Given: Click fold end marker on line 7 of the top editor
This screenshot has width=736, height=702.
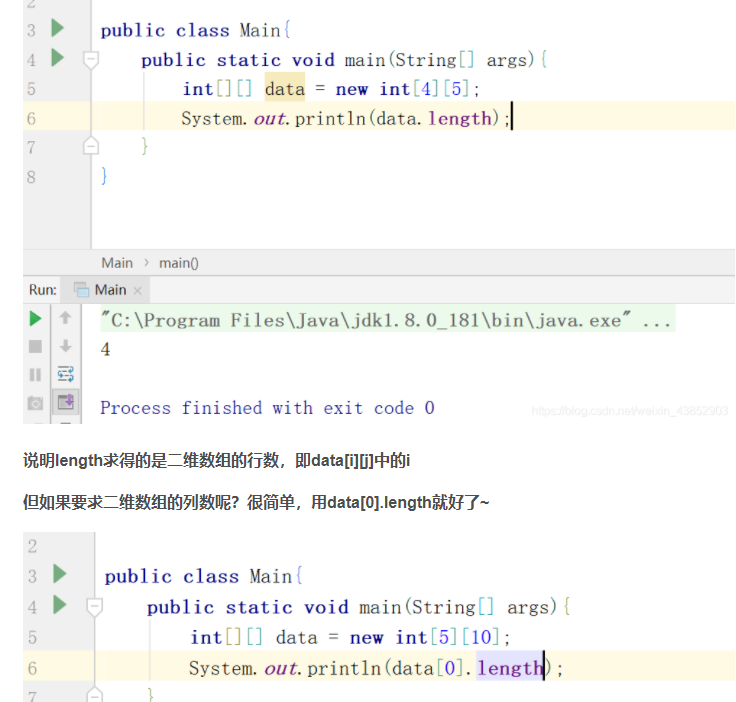Looking at the screenshot, I should [91, 146].
